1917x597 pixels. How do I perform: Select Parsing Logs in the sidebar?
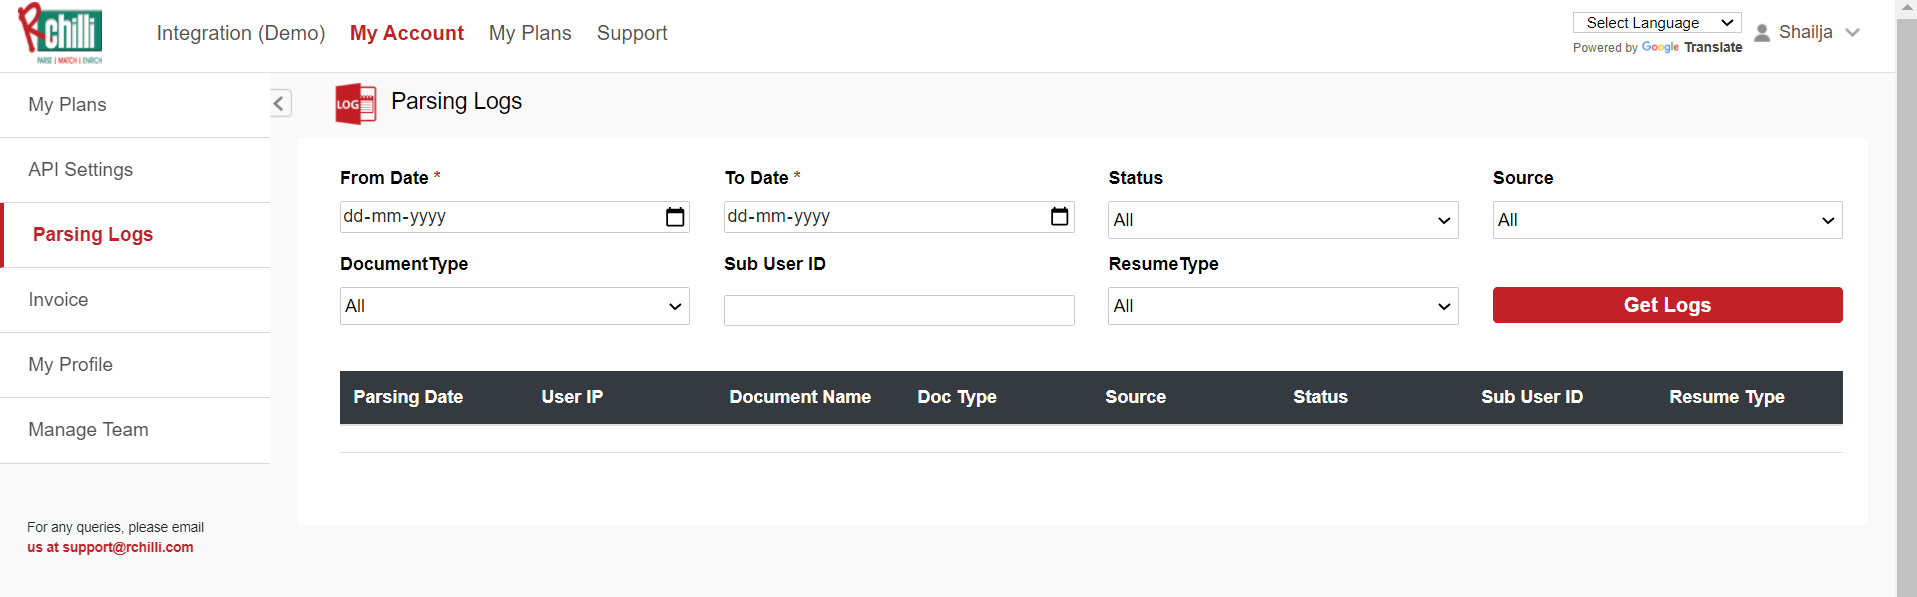(x=135, y=235)
